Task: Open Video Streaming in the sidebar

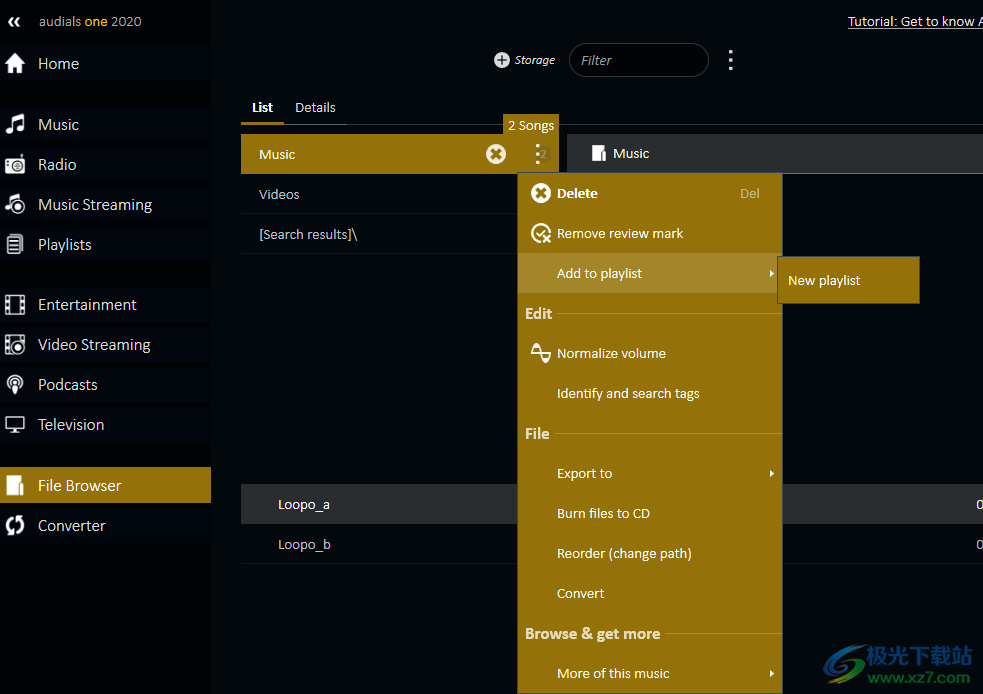Action: pyautogui.click(x=105, y=345)
